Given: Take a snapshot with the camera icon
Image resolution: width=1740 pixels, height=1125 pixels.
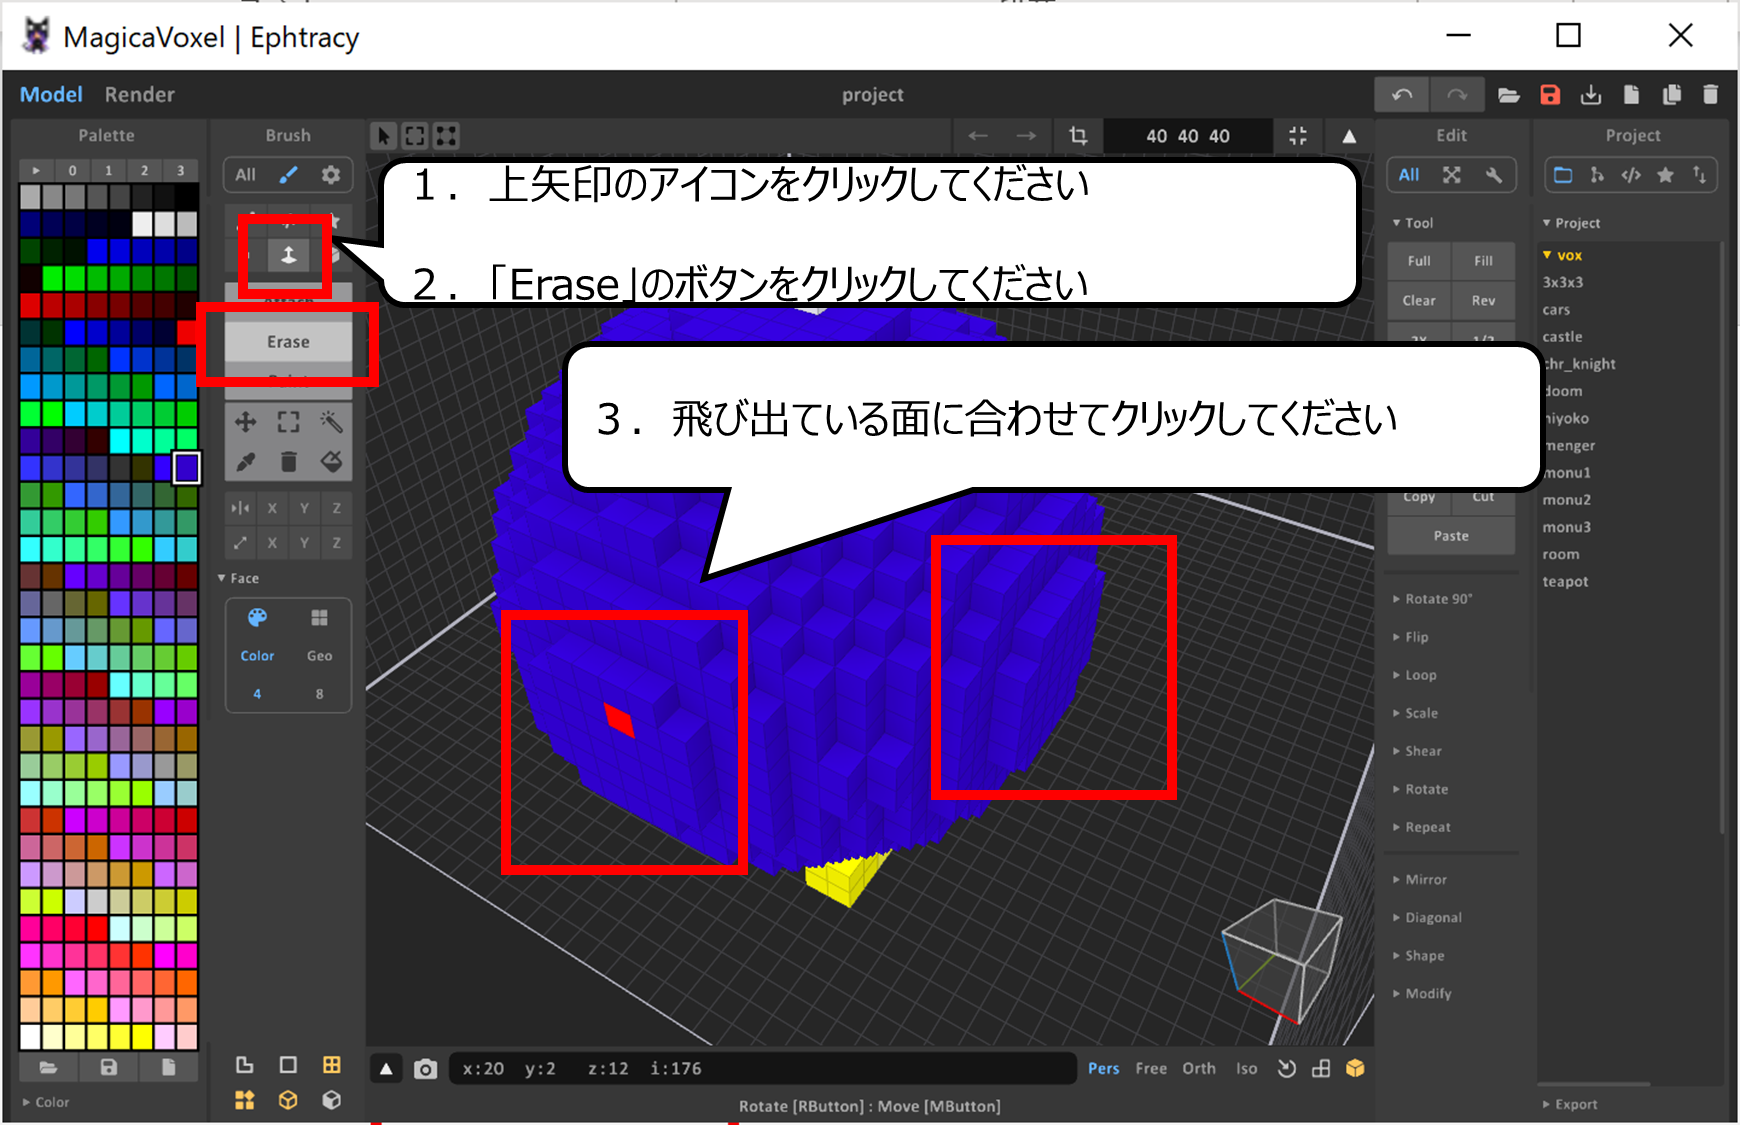Looking at the screenshot, I should 425,1069.
